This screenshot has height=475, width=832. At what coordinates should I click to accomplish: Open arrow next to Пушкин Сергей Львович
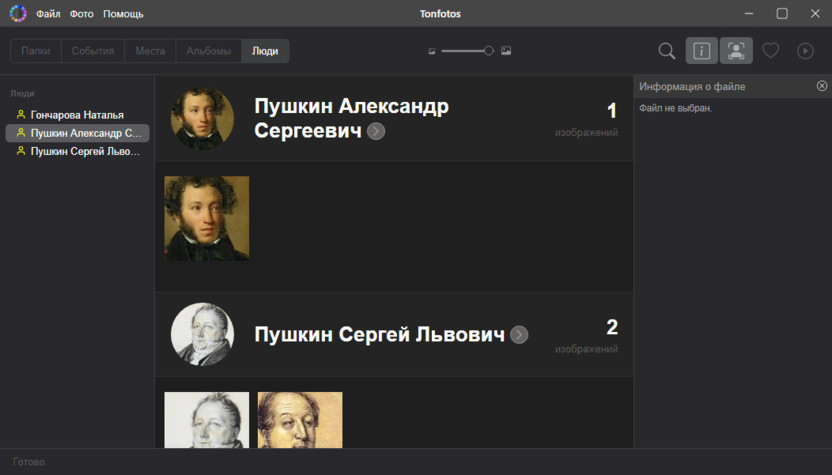point(519,335)
